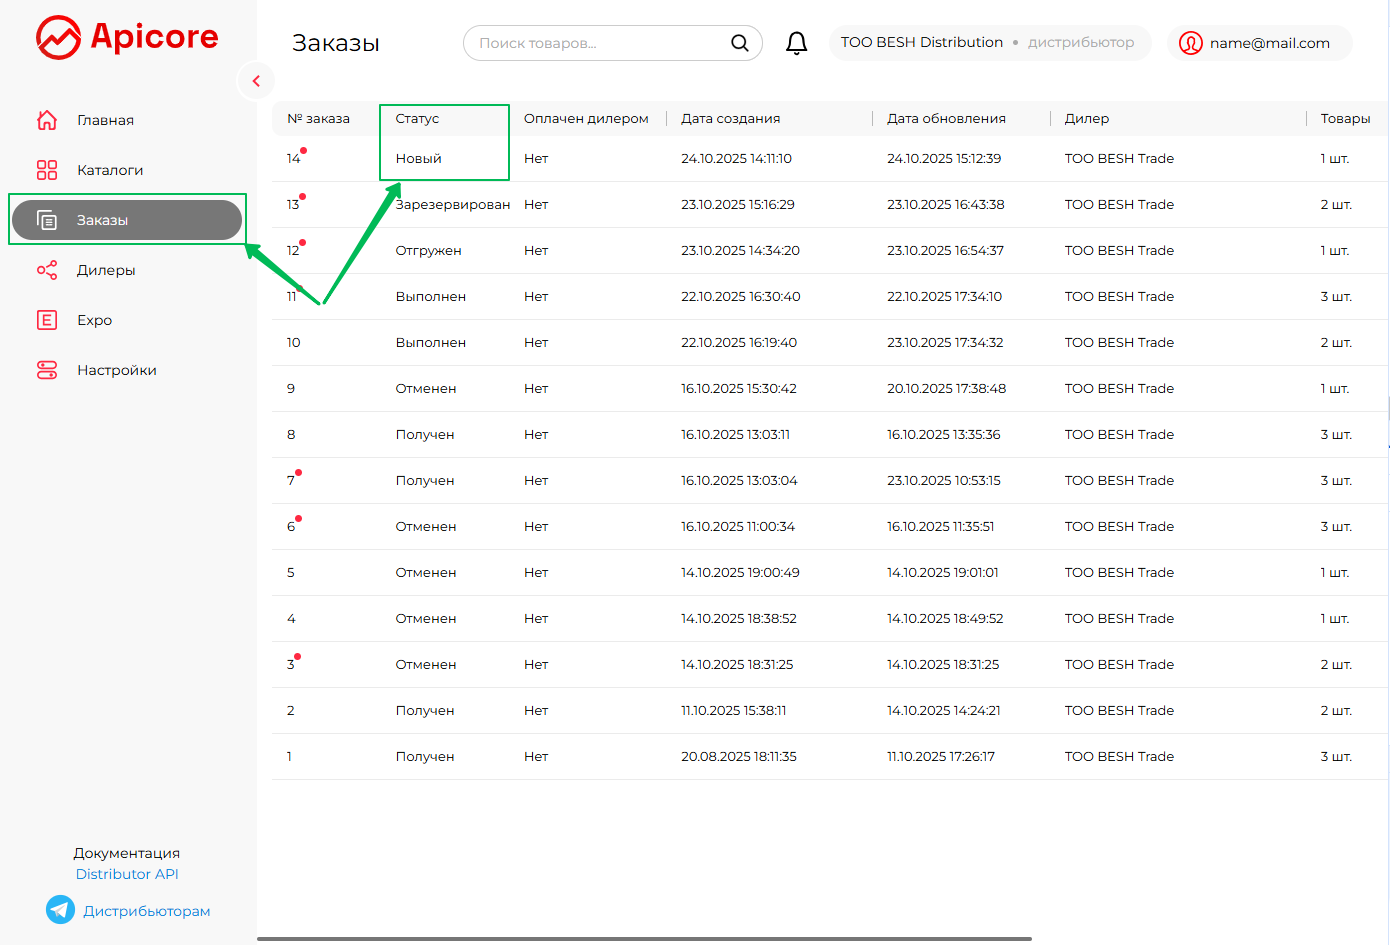
Task: Open the TOO BESH Distribution company selector
Action: click(x=988, y=43)
